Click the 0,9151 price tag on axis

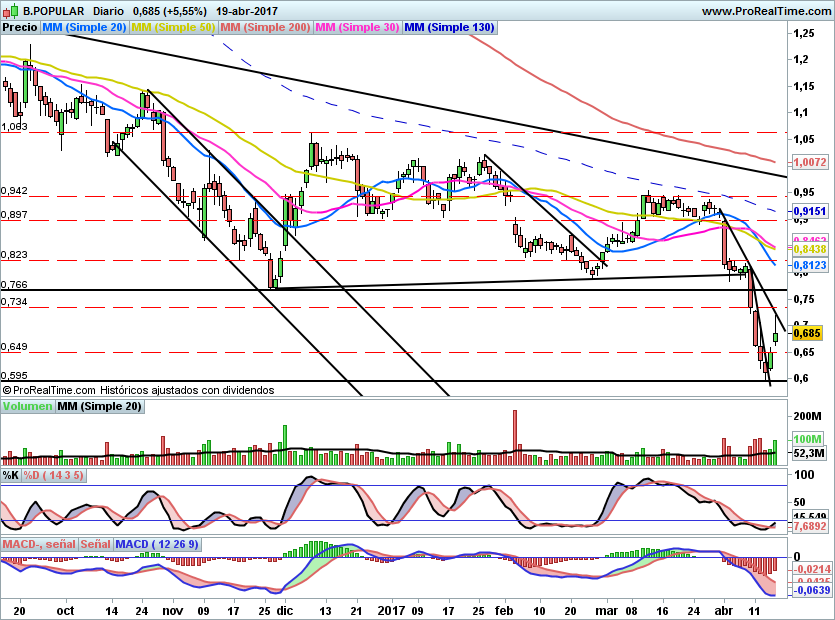pos(808,212)
